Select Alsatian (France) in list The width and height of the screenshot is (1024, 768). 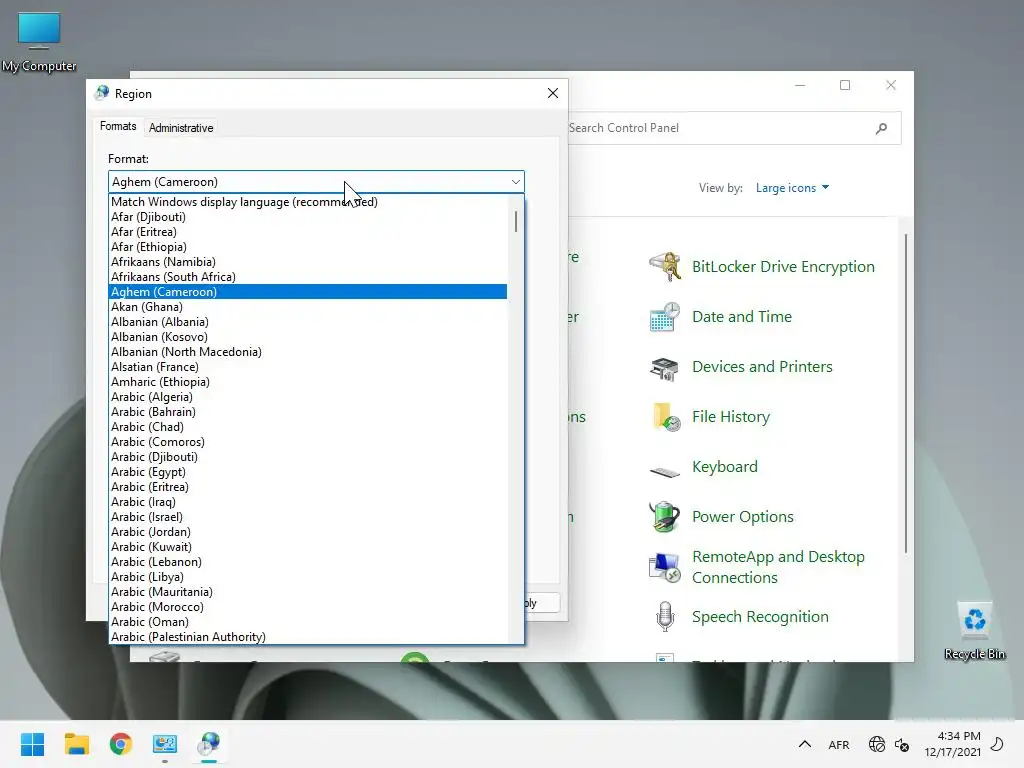[x=308, y=367]
